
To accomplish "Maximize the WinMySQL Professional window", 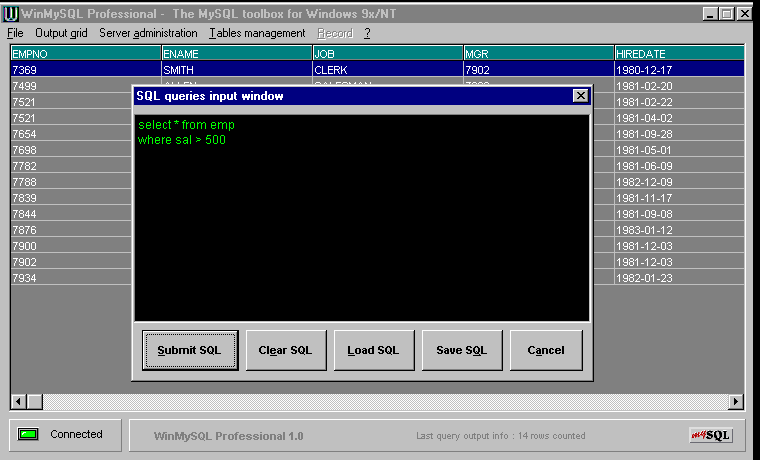I will [727, 14].
